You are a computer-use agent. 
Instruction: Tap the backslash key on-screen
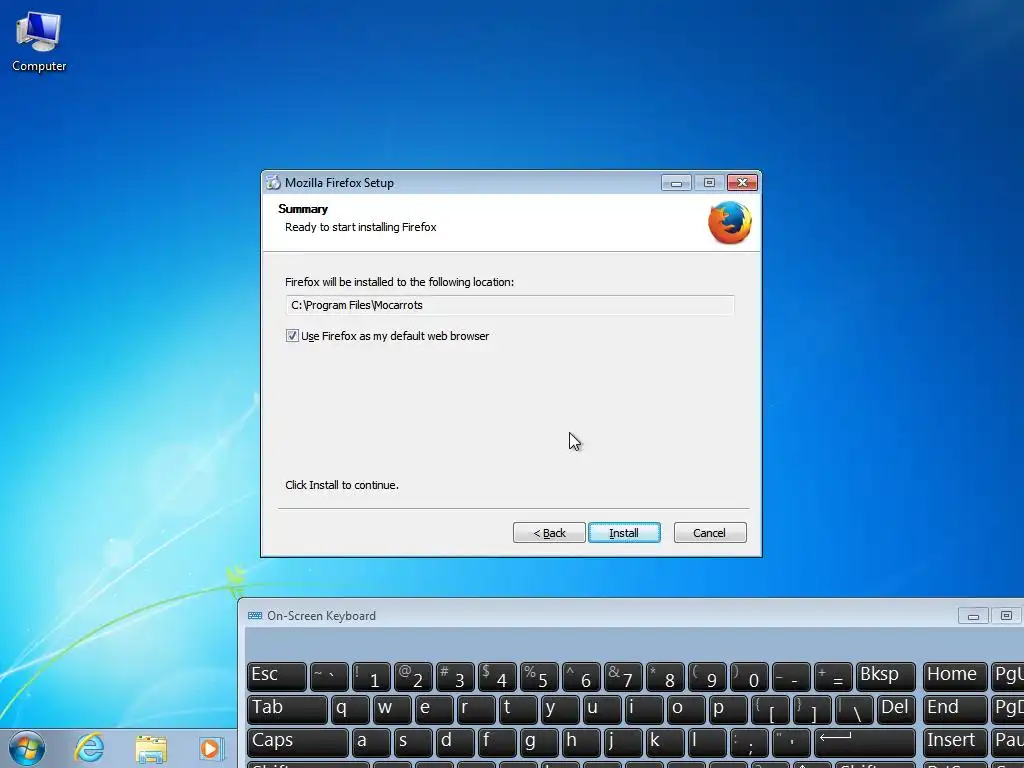coord(854,709)
